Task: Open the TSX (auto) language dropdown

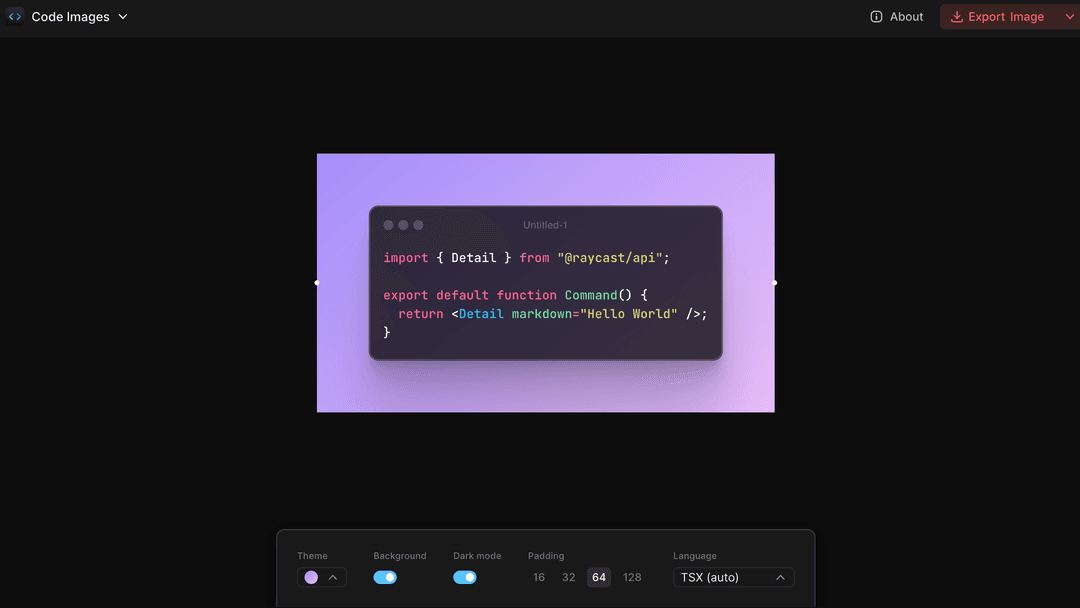Action: [733, 577]
